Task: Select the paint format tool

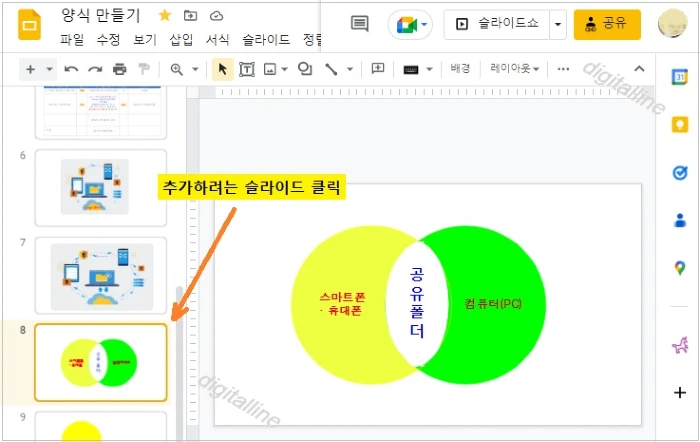Action: [x=144, y=69]
